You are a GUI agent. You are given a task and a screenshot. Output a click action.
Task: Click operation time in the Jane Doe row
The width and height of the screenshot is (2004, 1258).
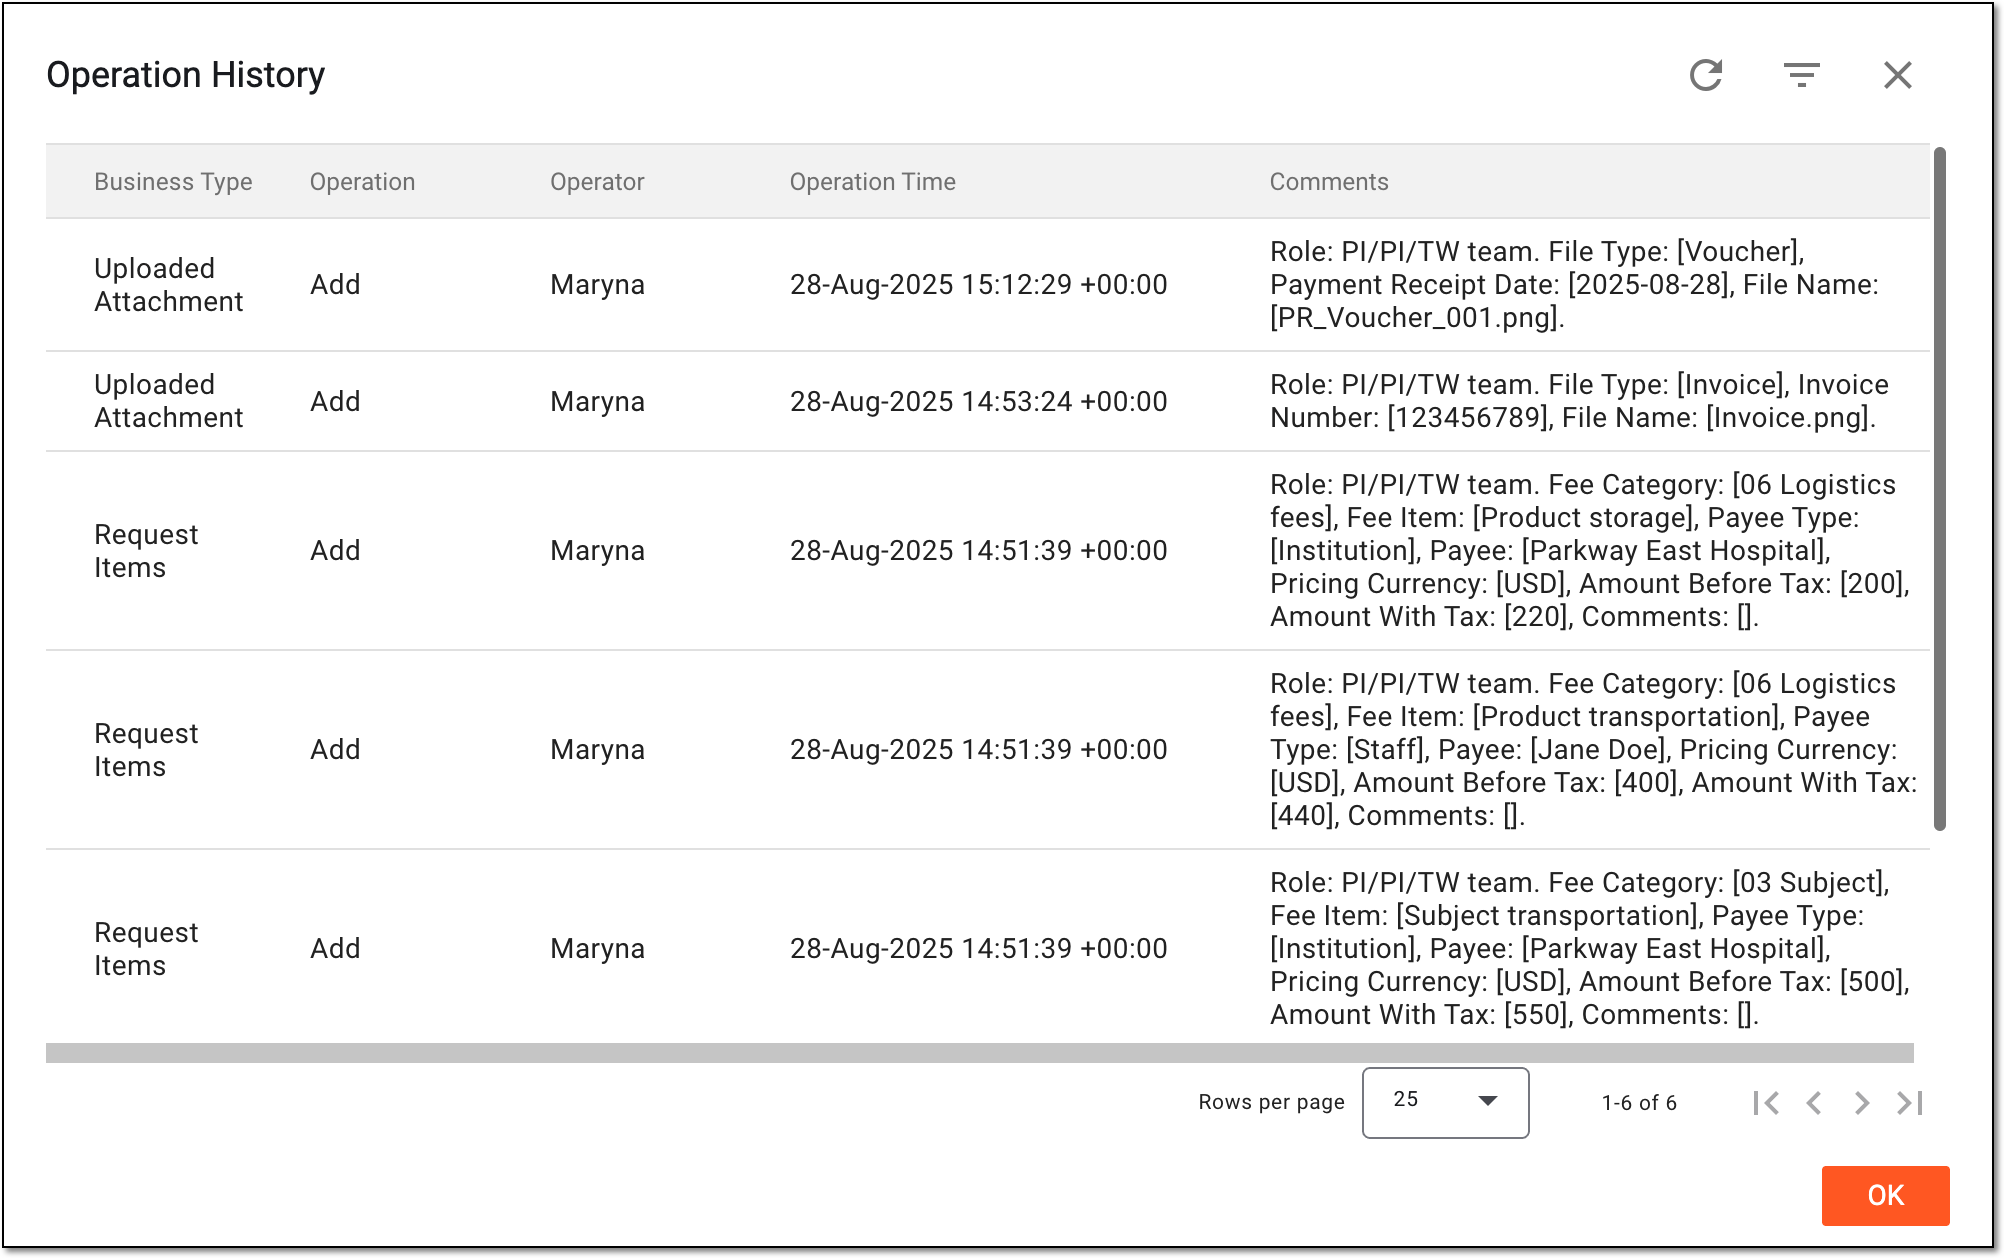click(978, 750)
